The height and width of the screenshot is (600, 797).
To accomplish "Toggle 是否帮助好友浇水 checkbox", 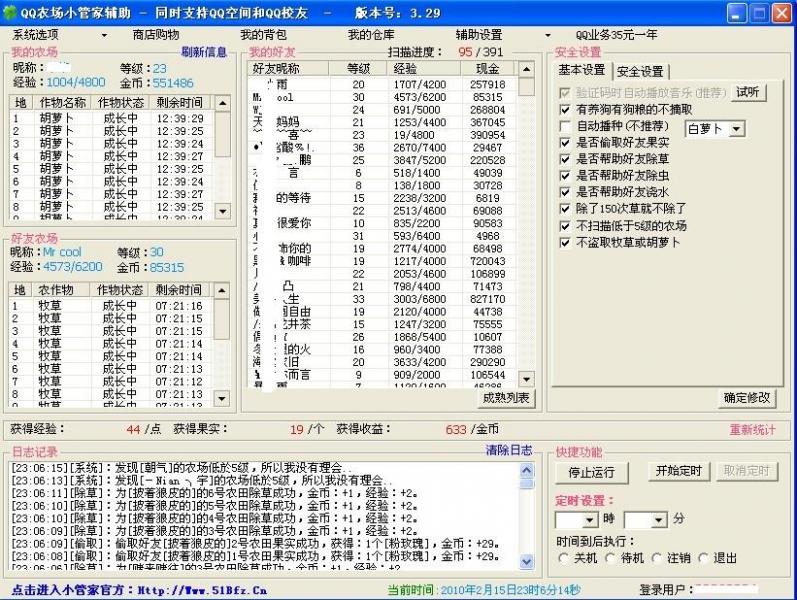I will (x=565, y=192).
